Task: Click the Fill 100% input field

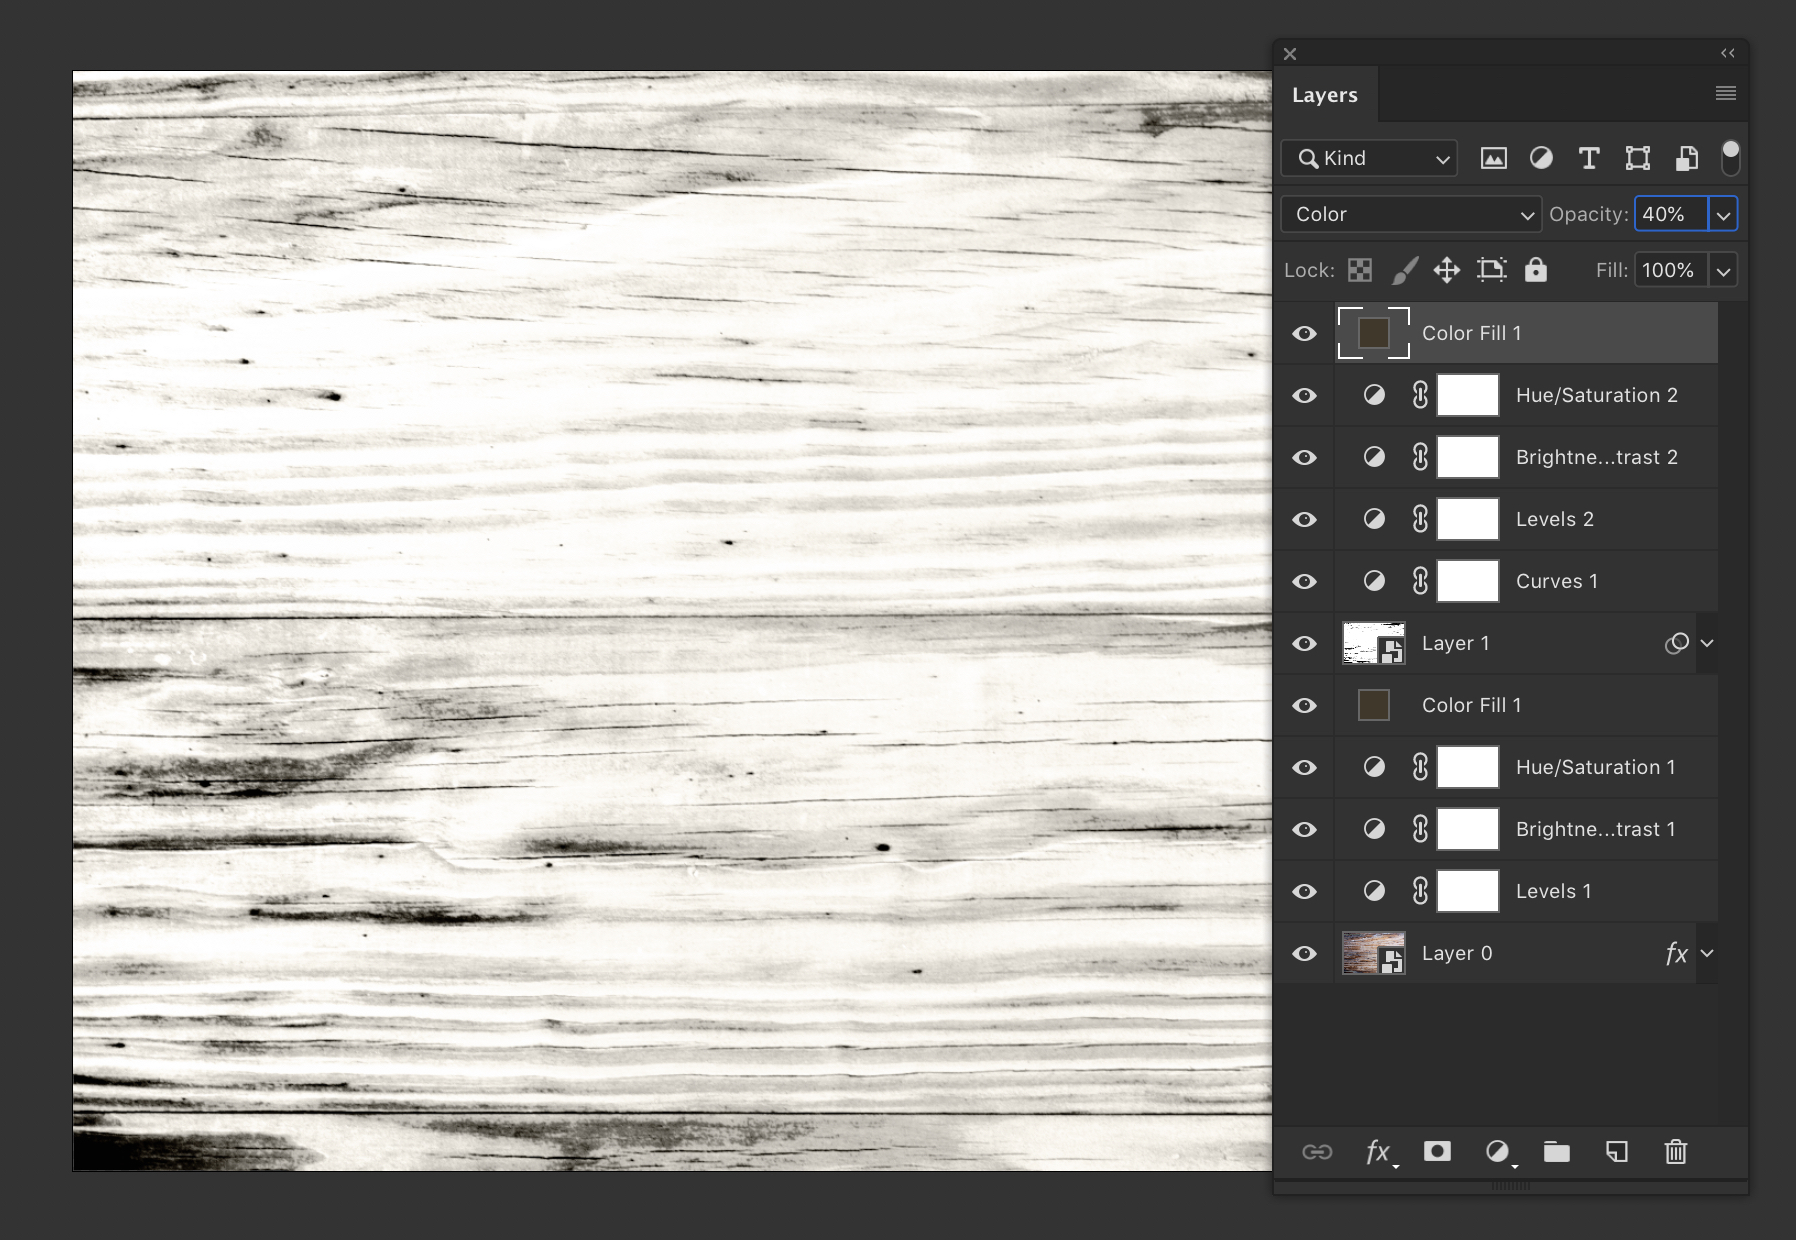Action: click(x=1671, y=270)
